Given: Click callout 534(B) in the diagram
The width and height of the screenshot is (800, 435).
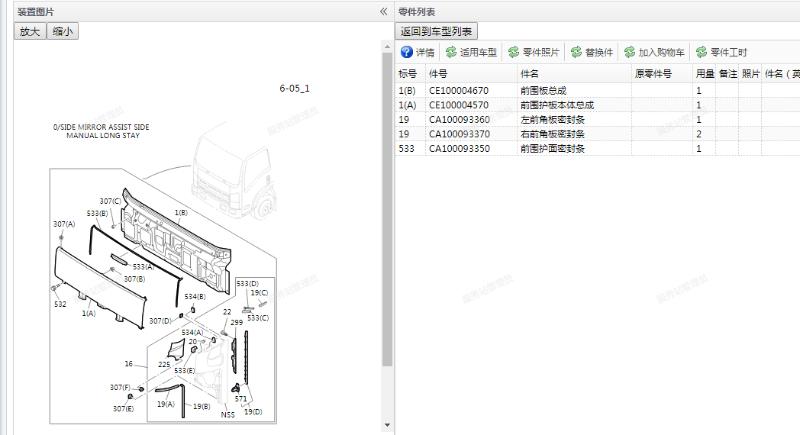Looking at the screenshot, I should (195, 296).
